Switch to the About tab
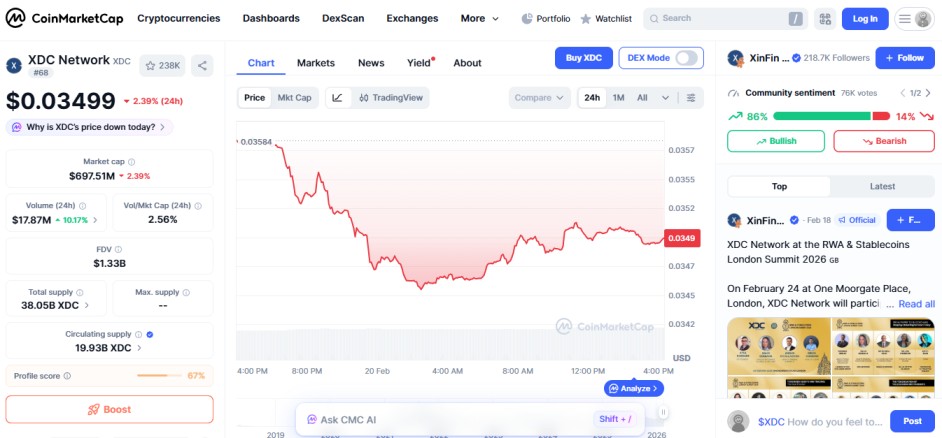 467,63
